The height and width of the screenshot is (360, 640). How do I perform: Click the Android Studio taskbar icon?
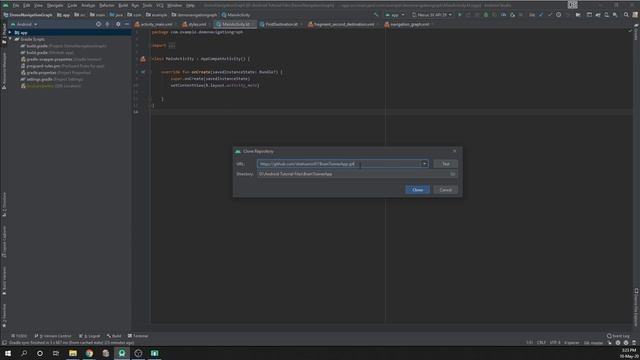click(x=122, y=353)
